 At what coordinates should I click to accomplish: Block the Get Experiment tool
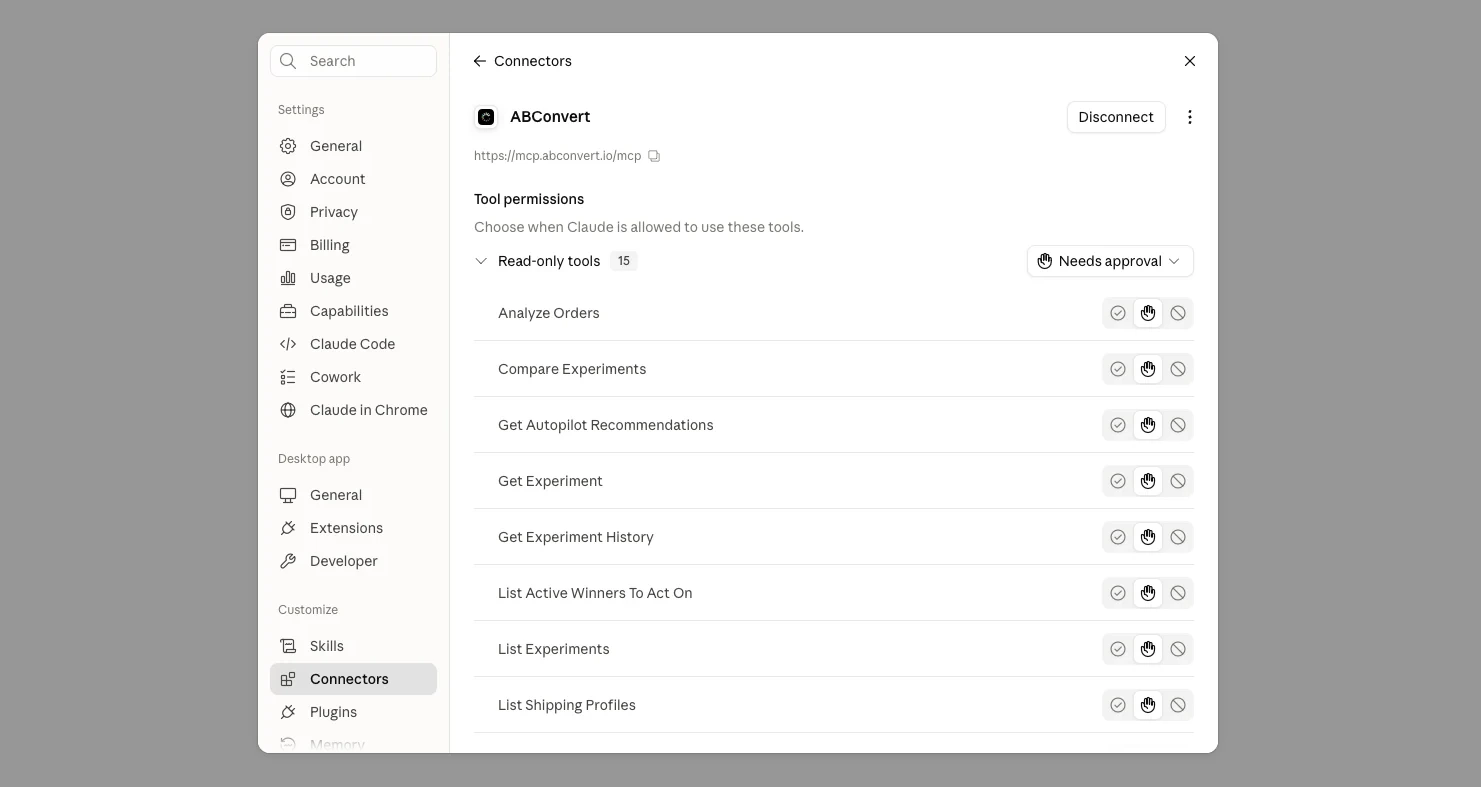coord(1178,481)
